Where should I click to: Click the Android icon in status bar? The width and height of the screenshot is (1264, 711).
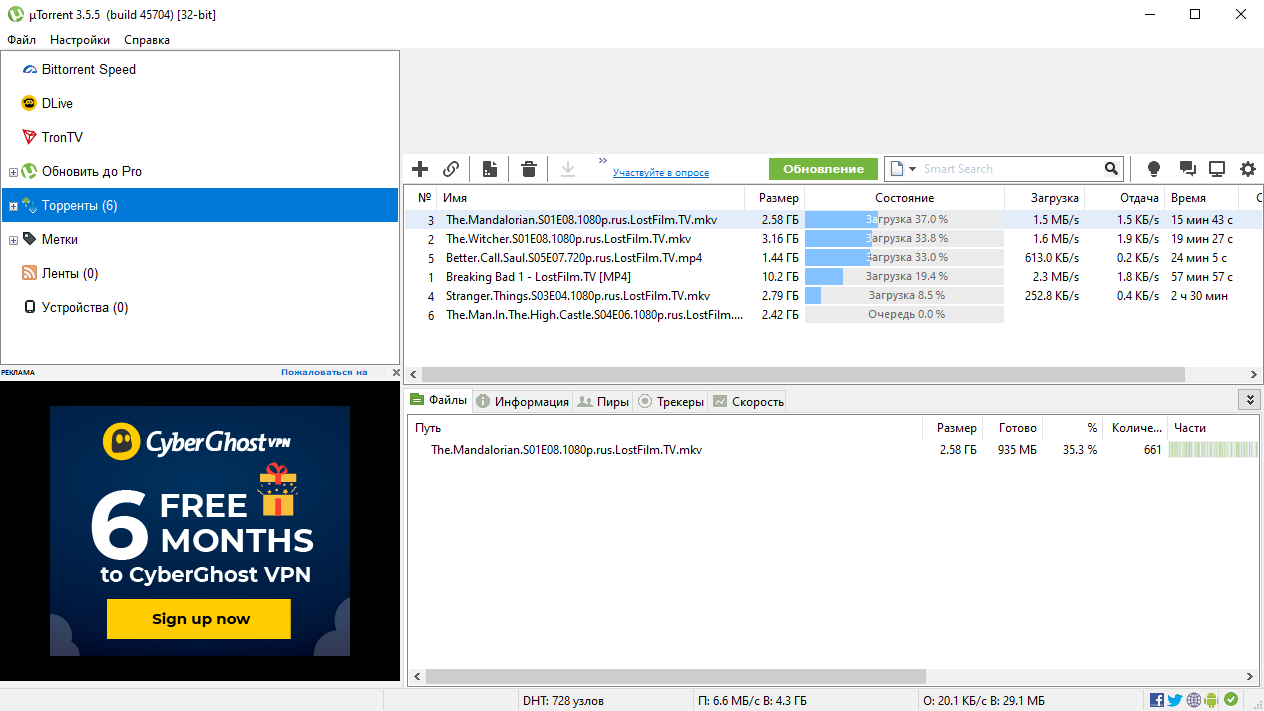pos(1212,700)
